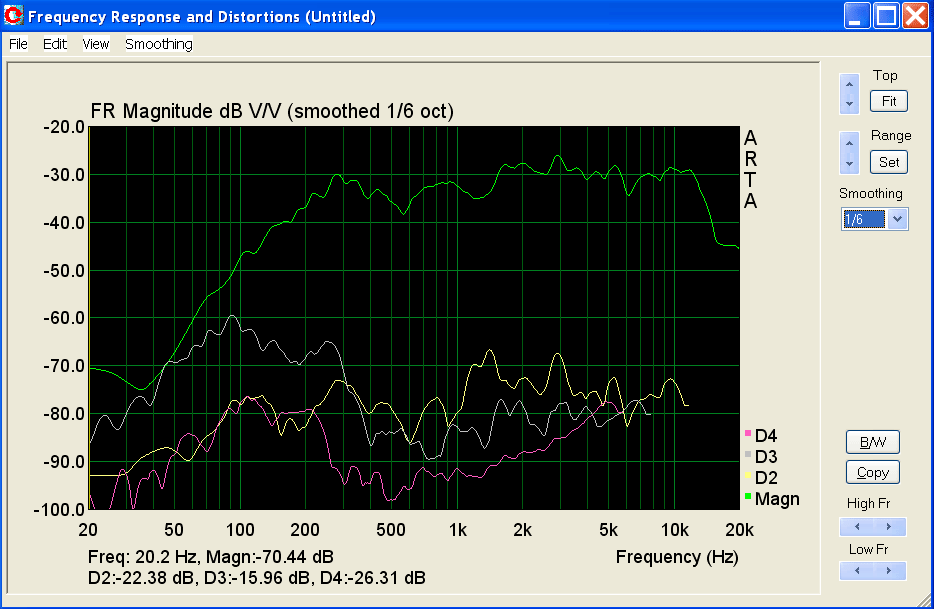The width and height of the screenshot is (934, 609).
Task: Toggle B/W display mode button
Action: coord(873,442)
